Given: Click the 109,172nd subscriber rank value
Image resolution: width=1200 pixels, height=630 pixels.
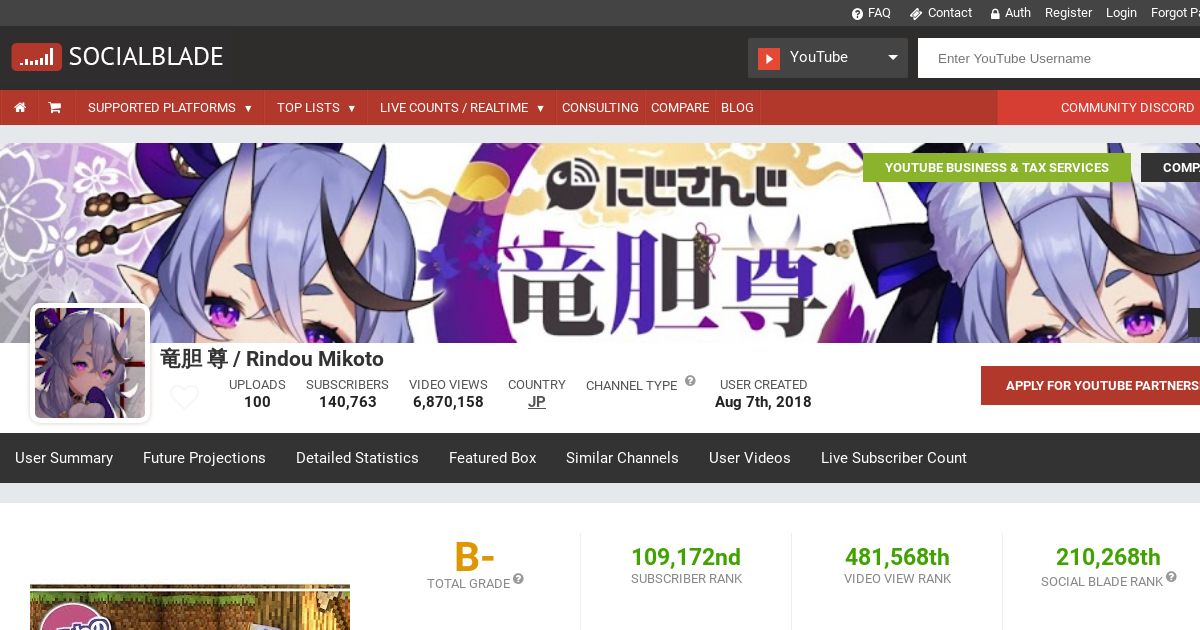Looking at the screenshot, I should (x=686, y=557).
